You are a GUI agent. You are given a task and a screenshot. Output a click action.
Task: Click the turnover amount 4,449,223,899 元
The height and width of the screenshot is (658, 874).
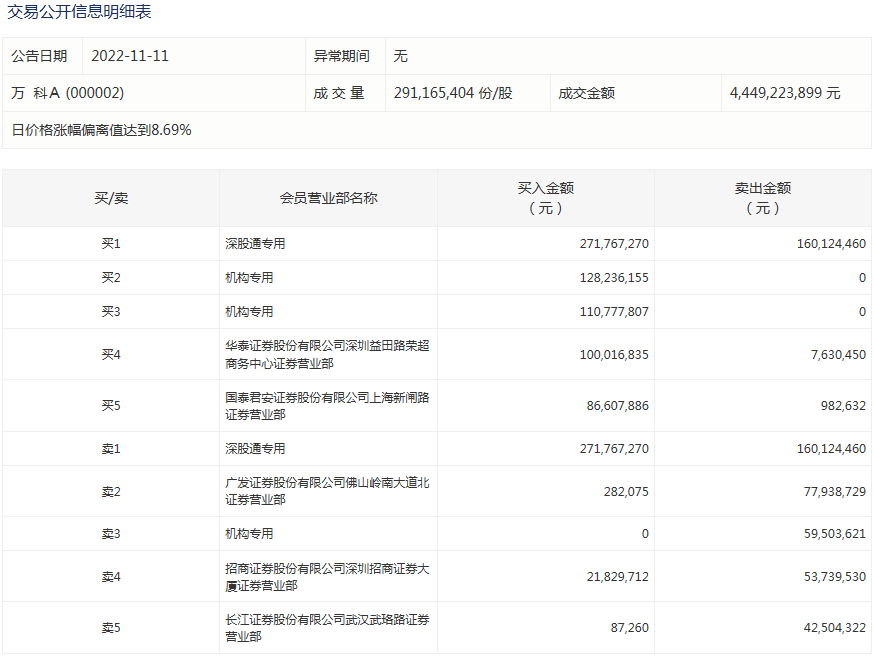coord(785,93)
